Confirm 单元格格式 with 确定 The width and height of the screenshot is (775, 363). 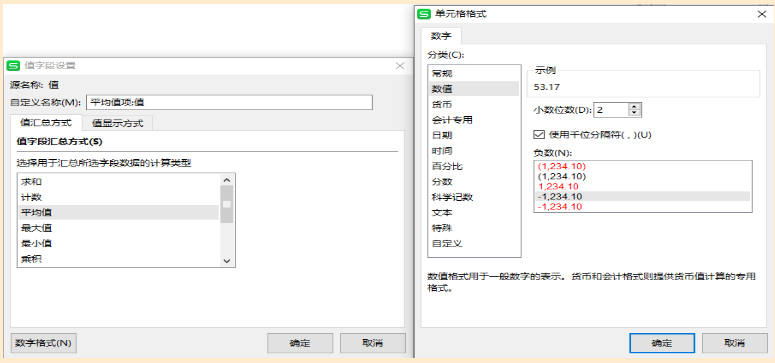(x=662, y=343)
